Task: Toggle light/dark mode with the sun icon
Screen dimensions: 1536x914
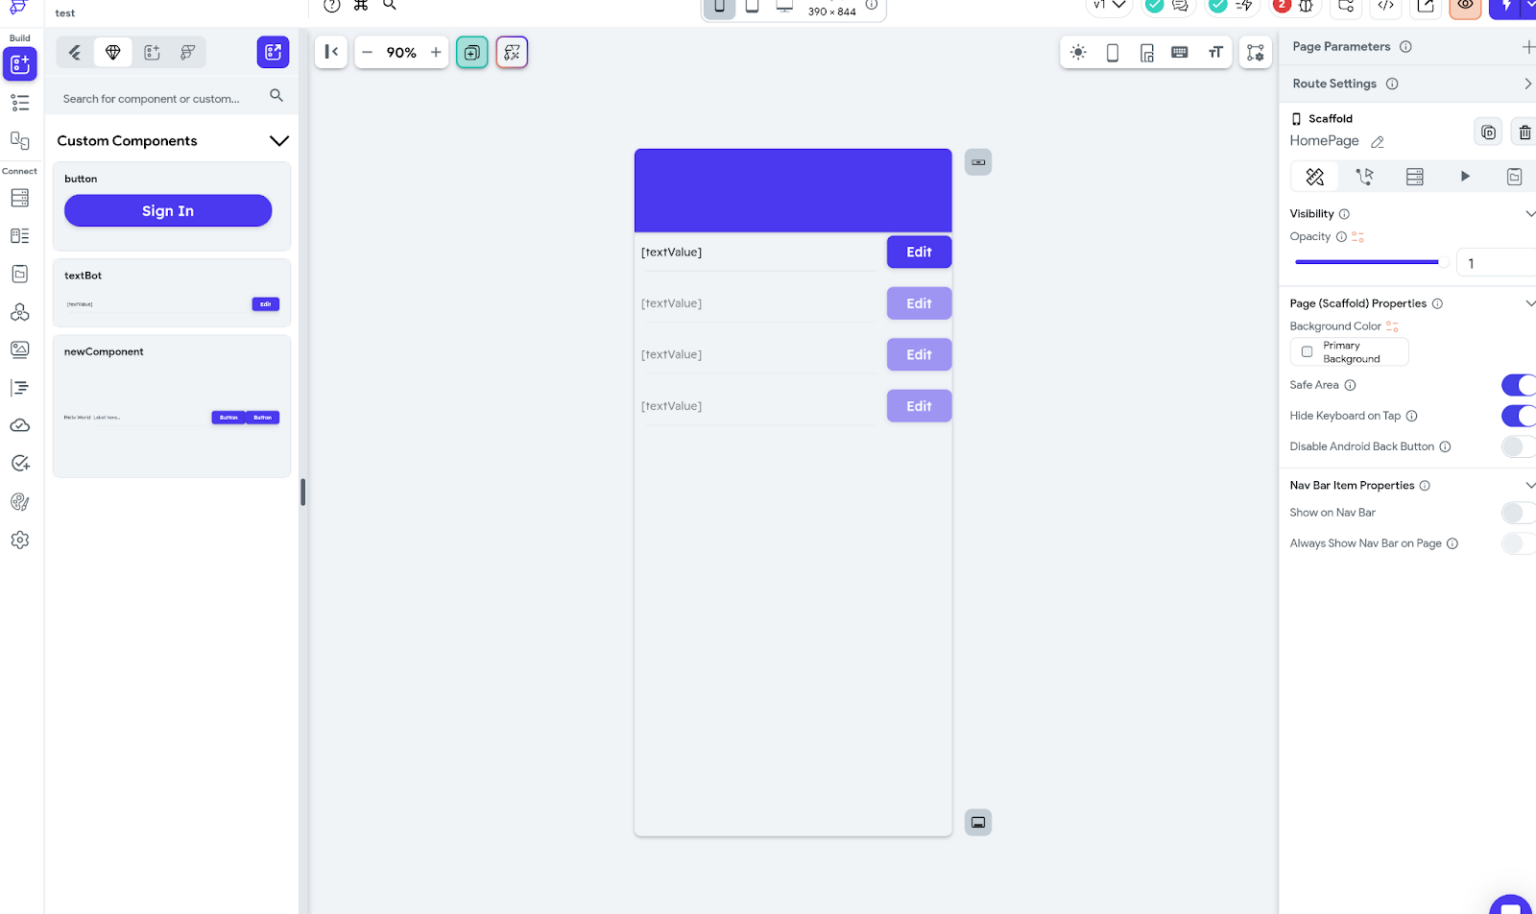Action: [x=1078, y=52]
